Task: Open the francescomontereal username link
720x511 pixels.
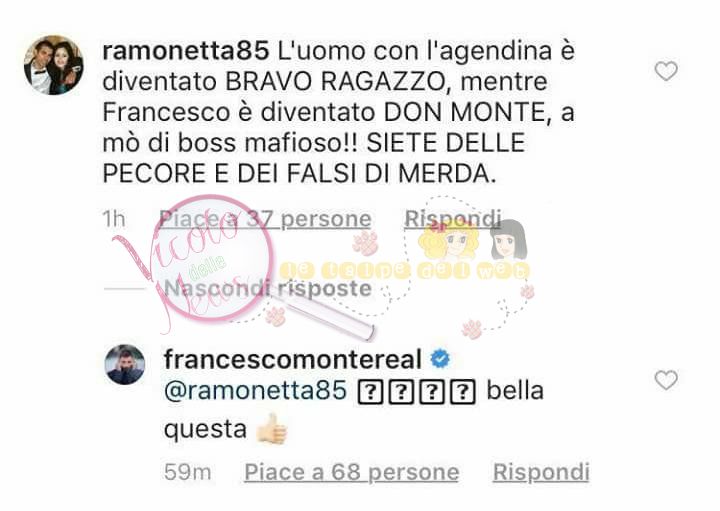Action: (292, 359)
